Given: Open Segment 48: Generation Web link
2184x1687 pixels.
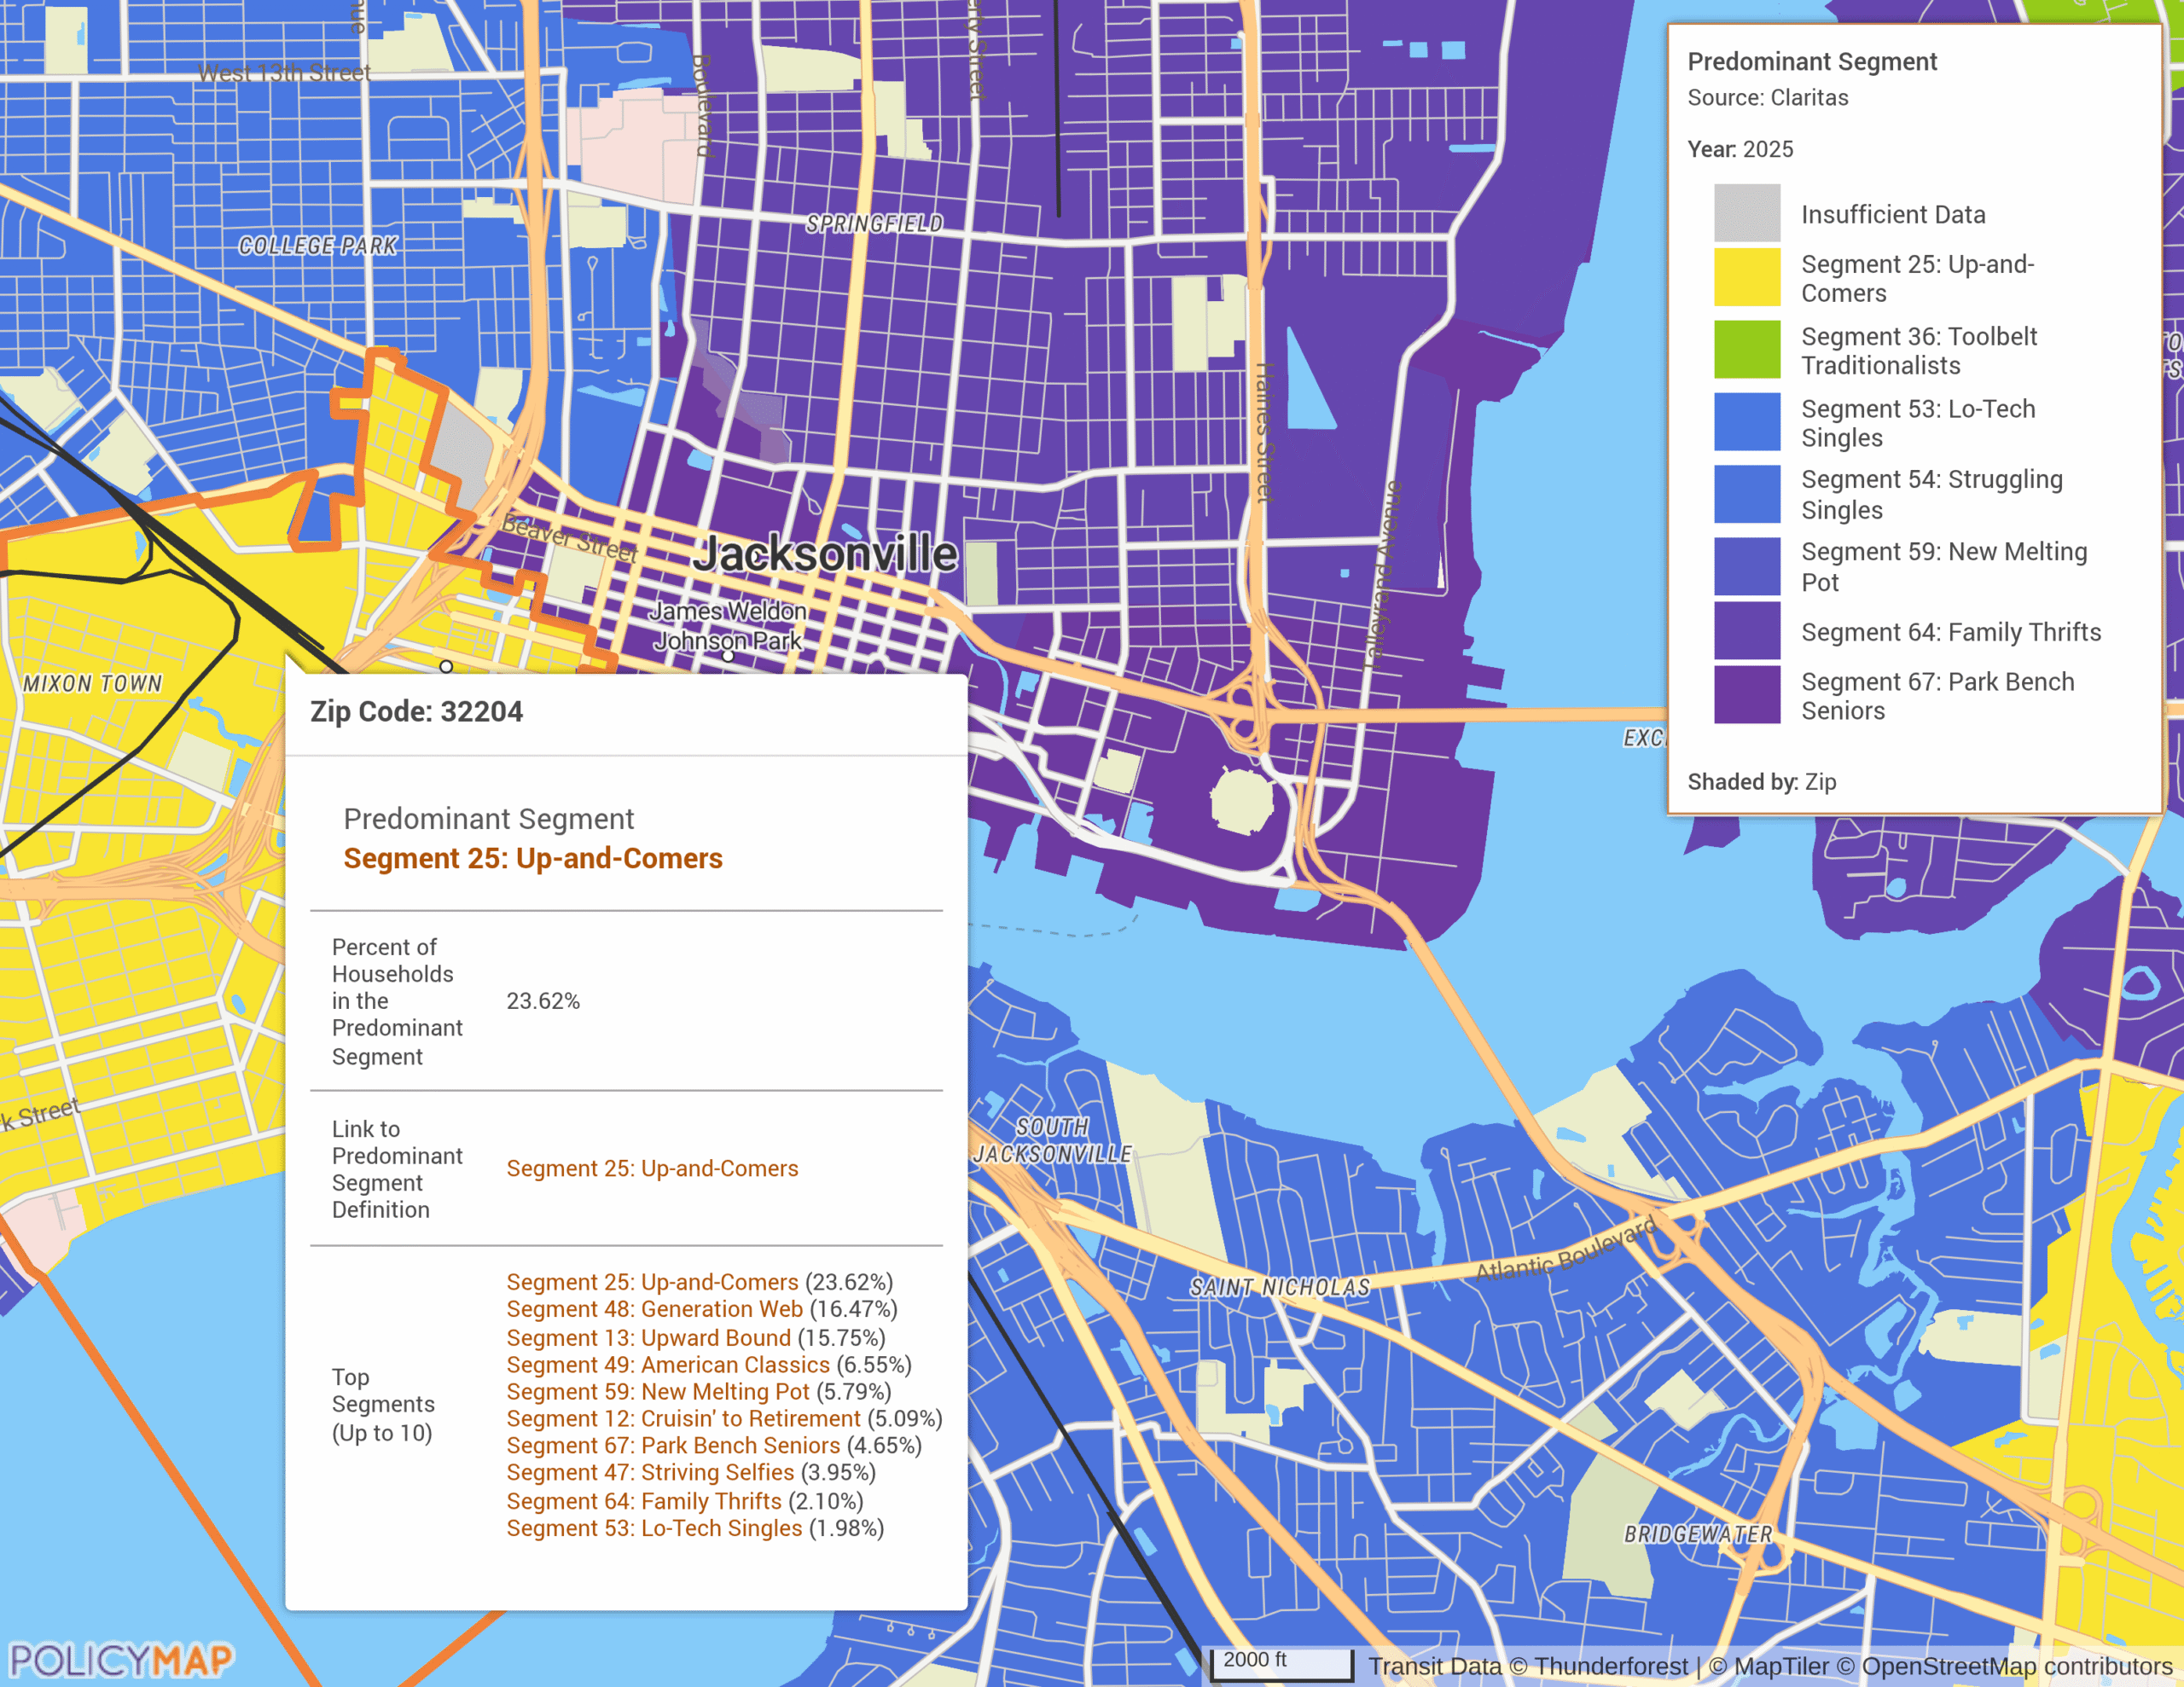Looking at the screenshot, I should pyautogui.click(x=654, y=1309).
